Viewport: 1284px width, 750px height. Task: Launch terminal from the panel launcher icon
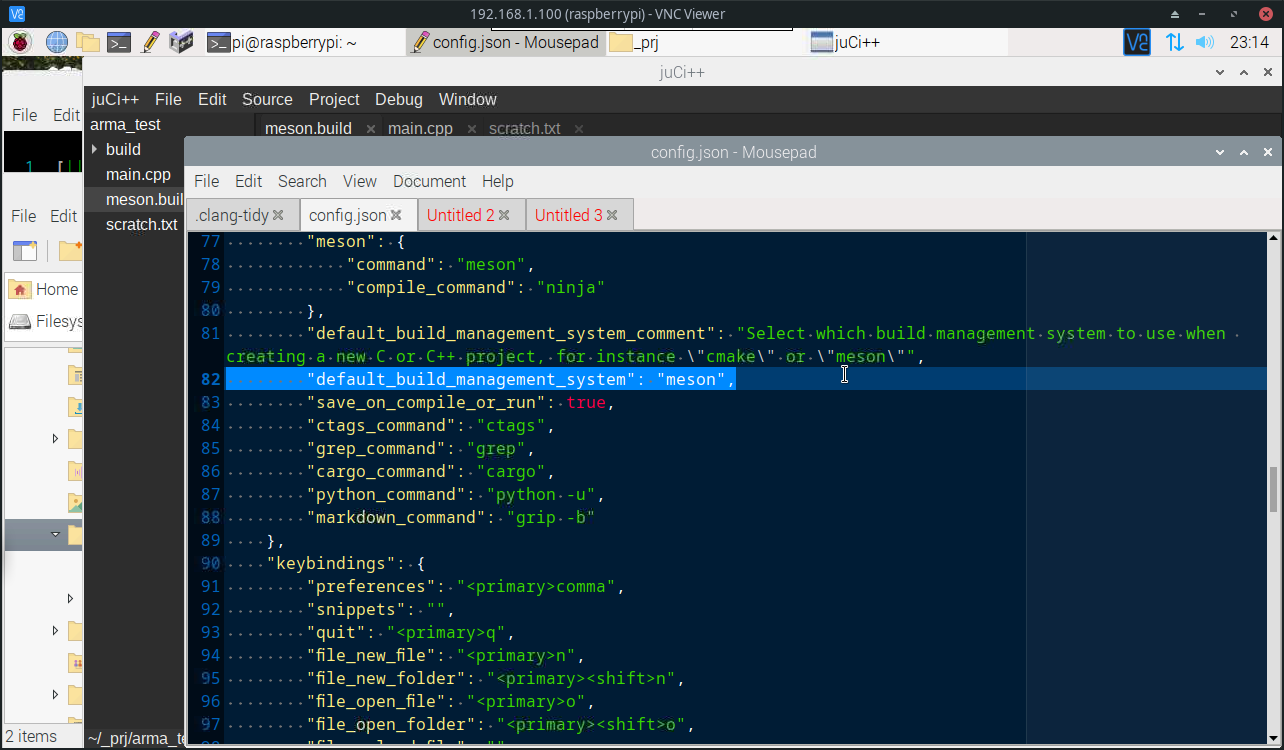click(x=119, y=42)
